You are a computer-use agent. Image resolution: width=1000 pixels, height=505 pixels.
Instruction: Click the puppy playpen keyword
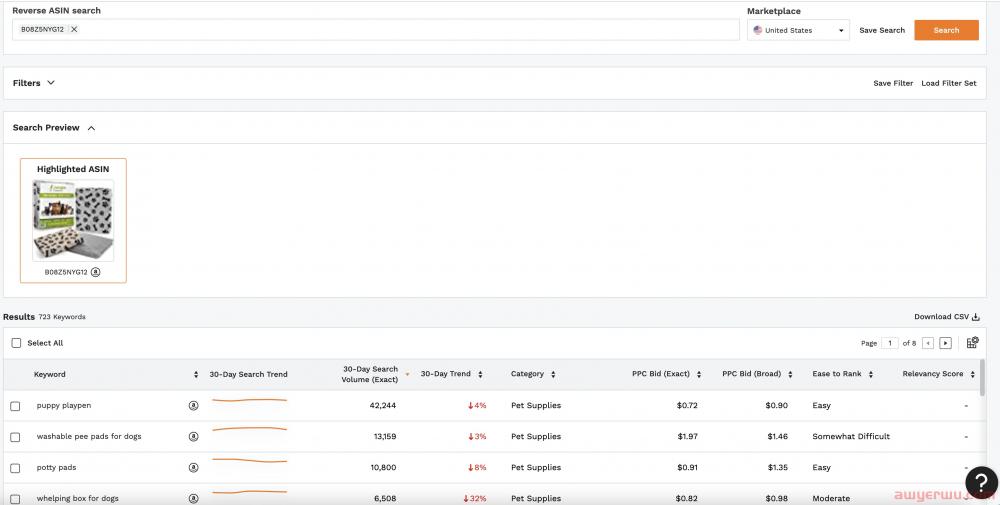click(64, 406)
